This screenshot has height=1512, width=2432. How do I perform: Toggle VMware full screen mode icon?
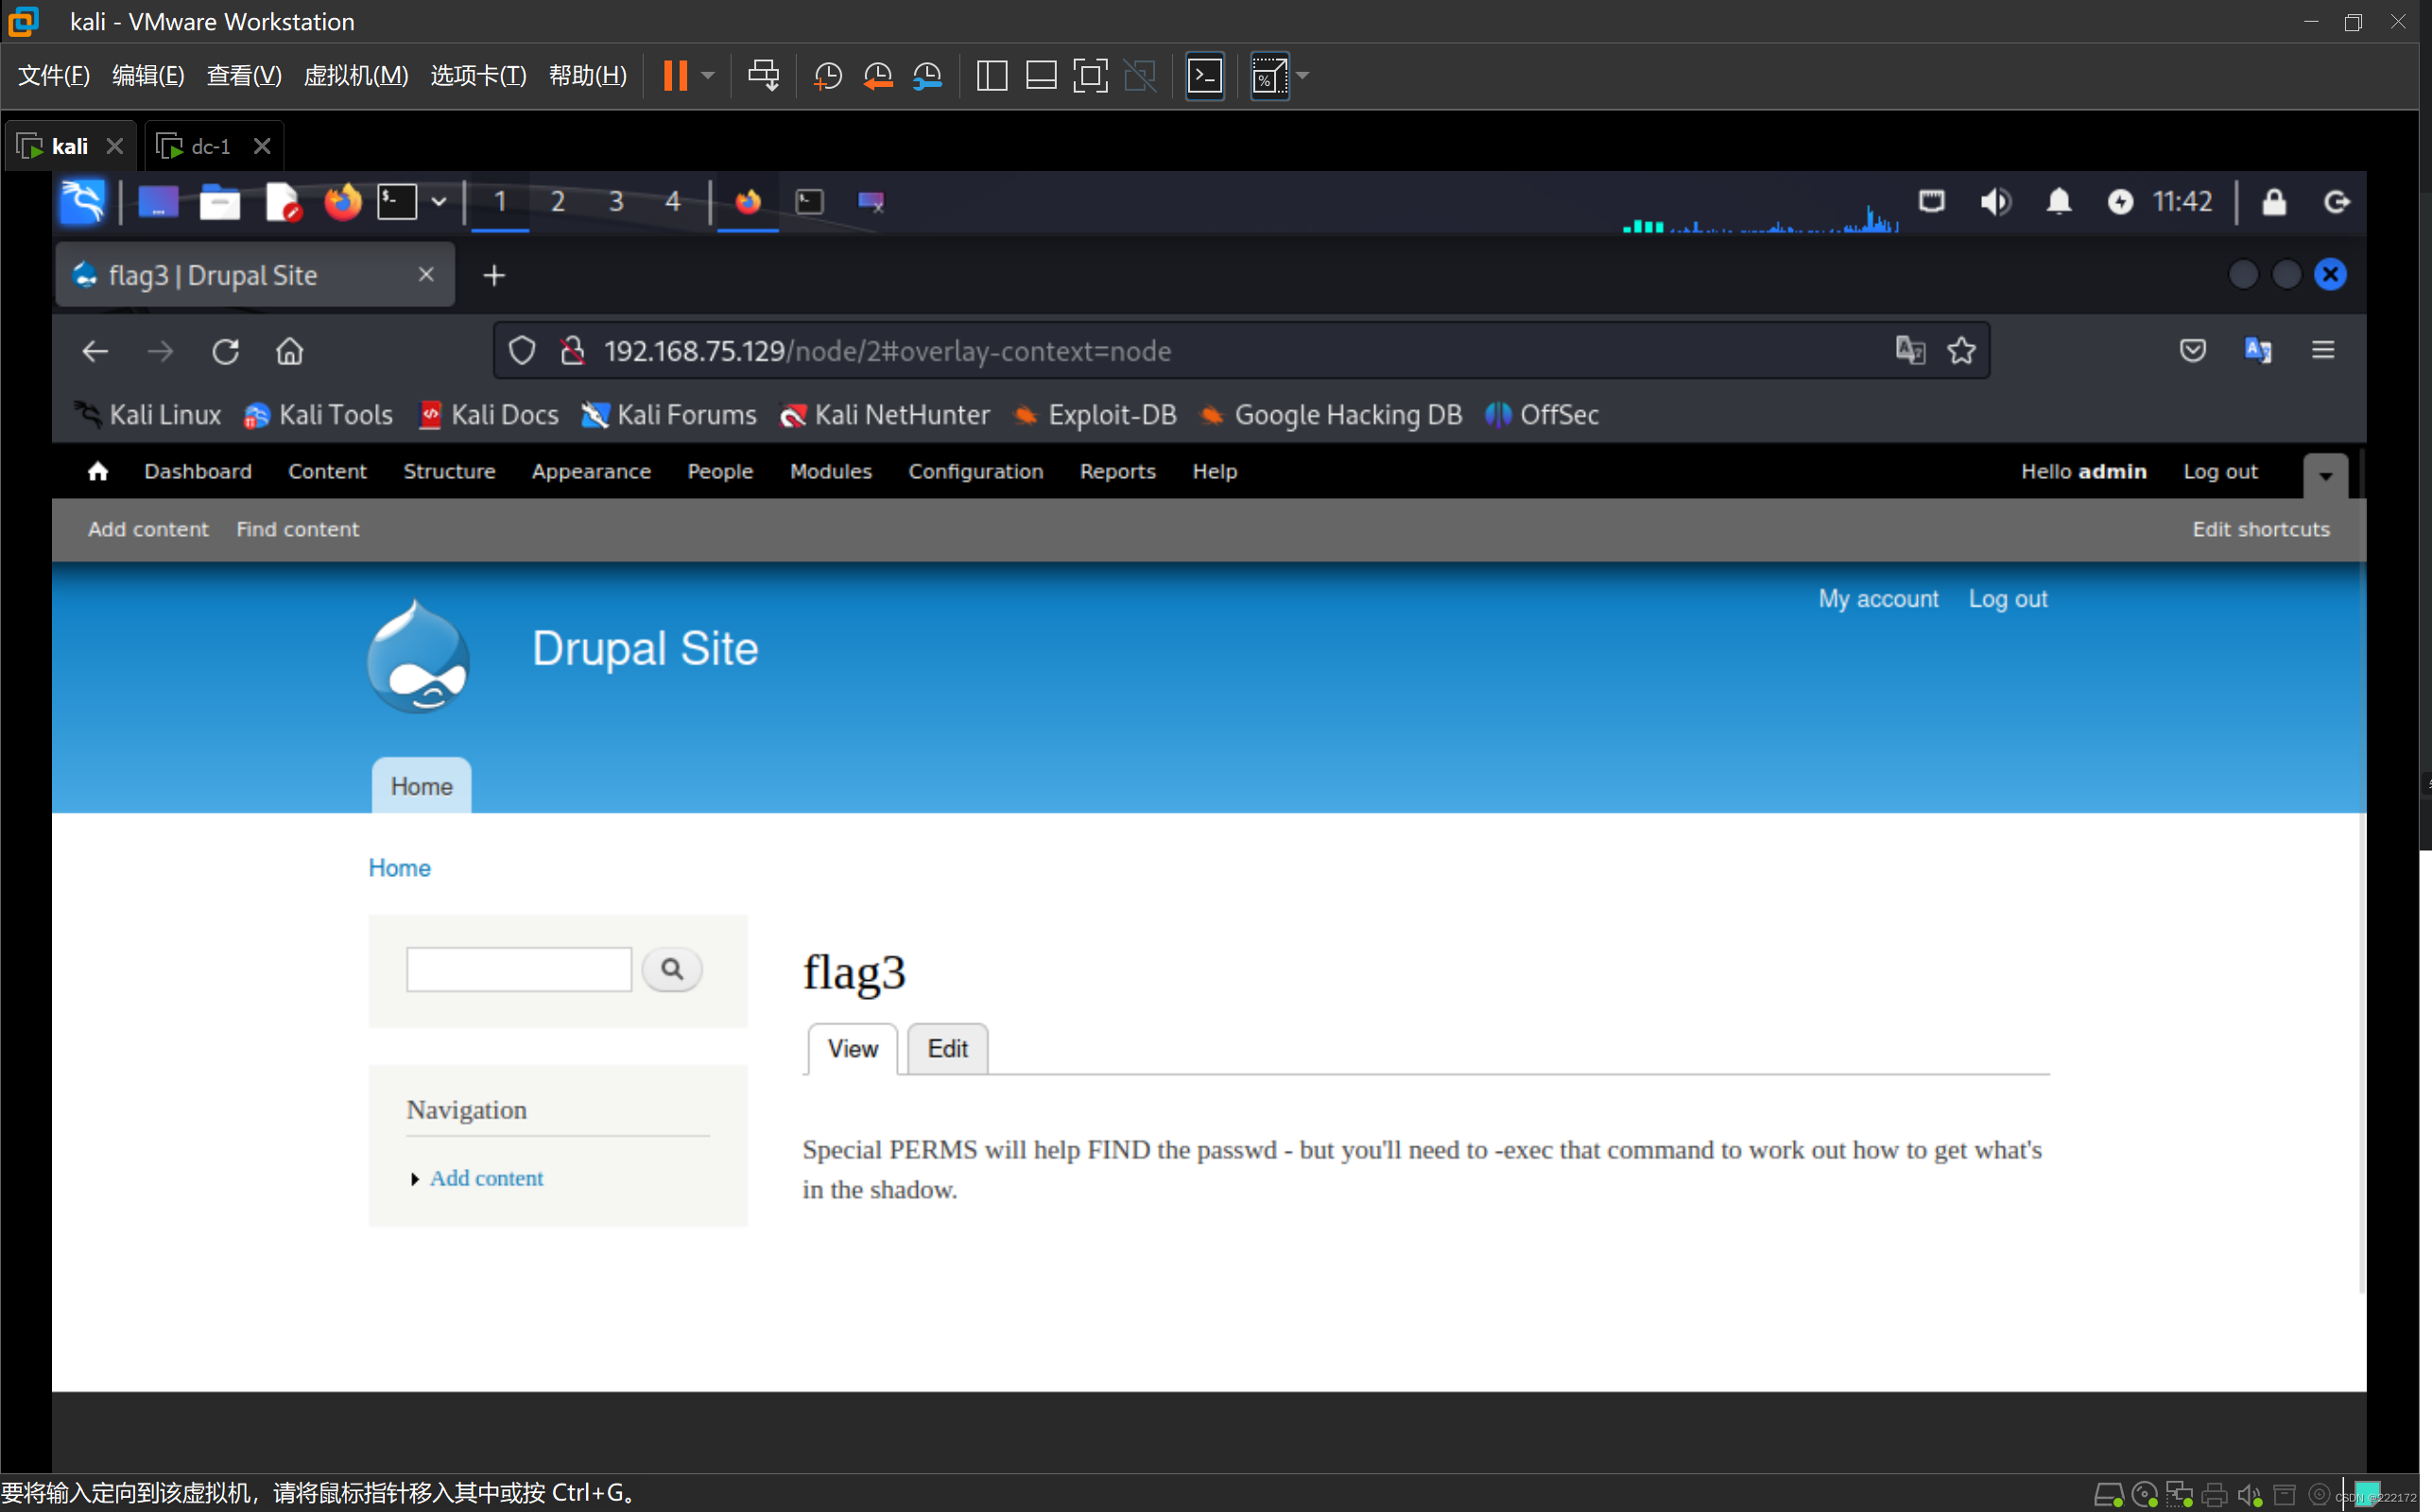click(x=1090, y=76)
